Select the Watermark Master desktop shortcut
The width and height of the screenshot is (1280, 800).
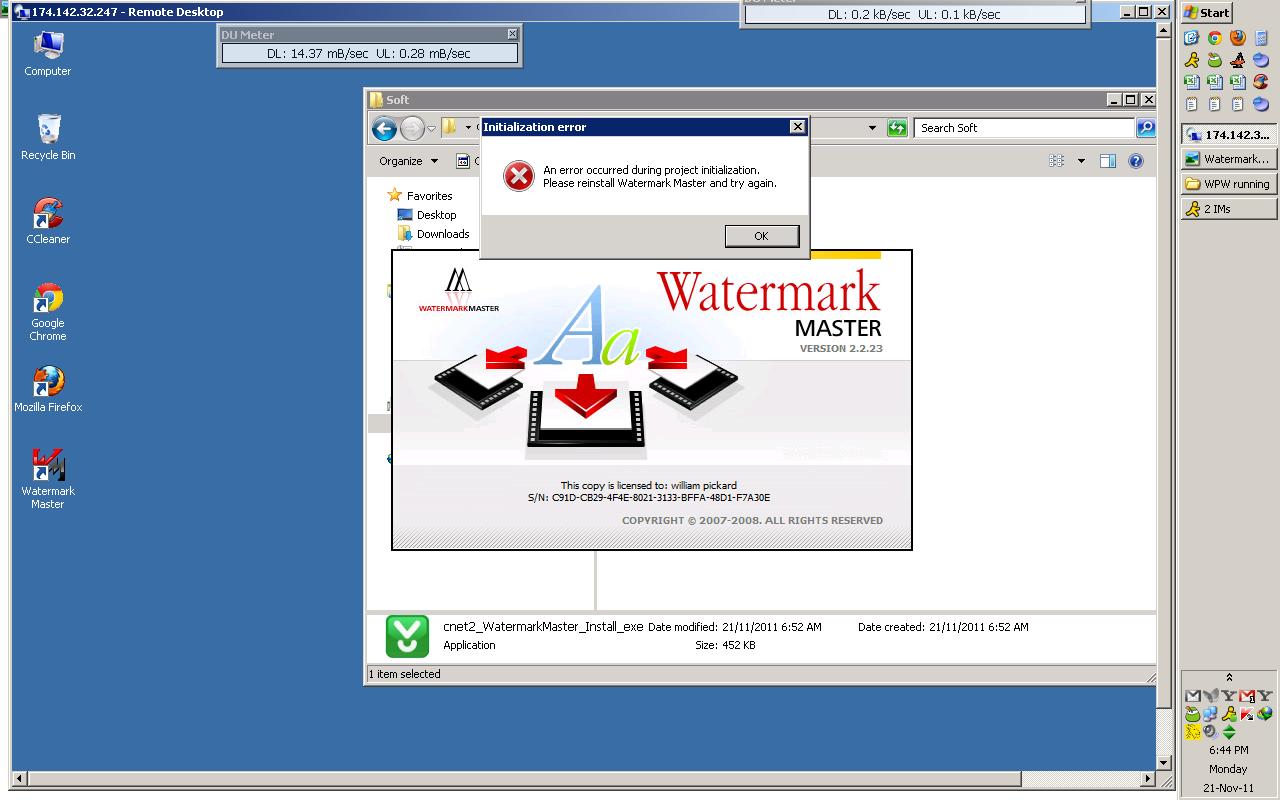pyautogui.click(x=48, y=479)
